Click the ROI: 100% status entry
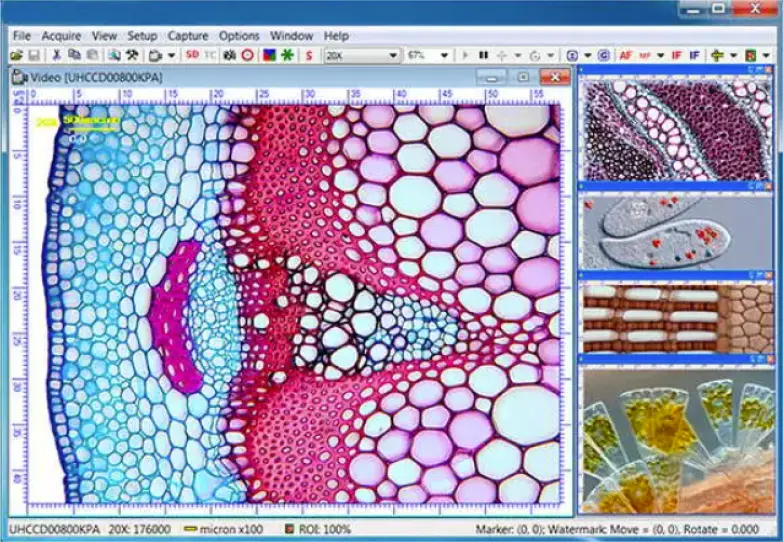 [318, 529]
